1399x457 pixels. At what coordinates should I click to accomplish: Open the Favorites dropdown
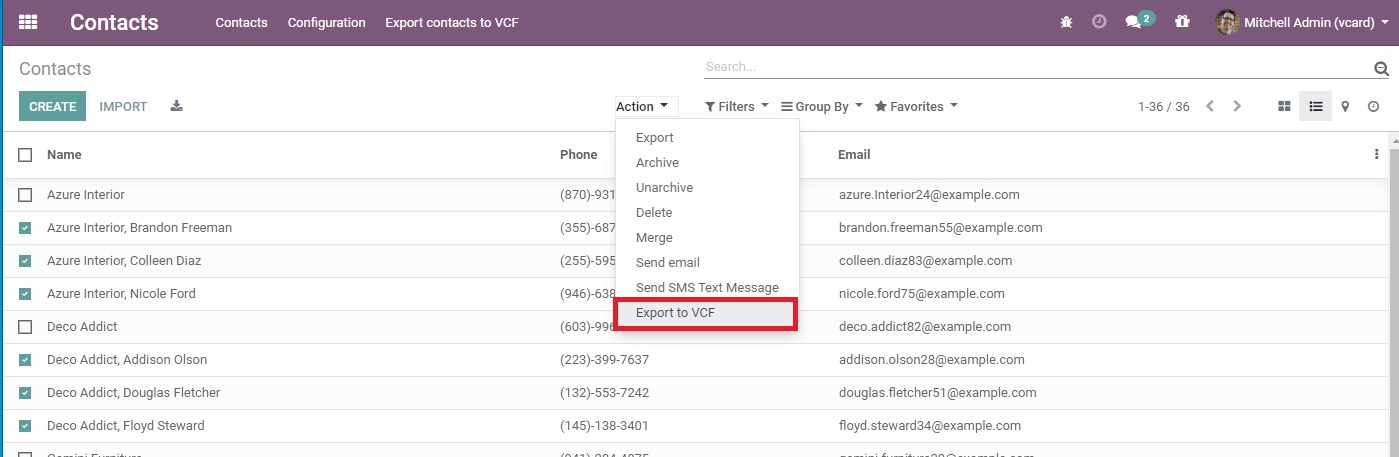click(916, 106)
